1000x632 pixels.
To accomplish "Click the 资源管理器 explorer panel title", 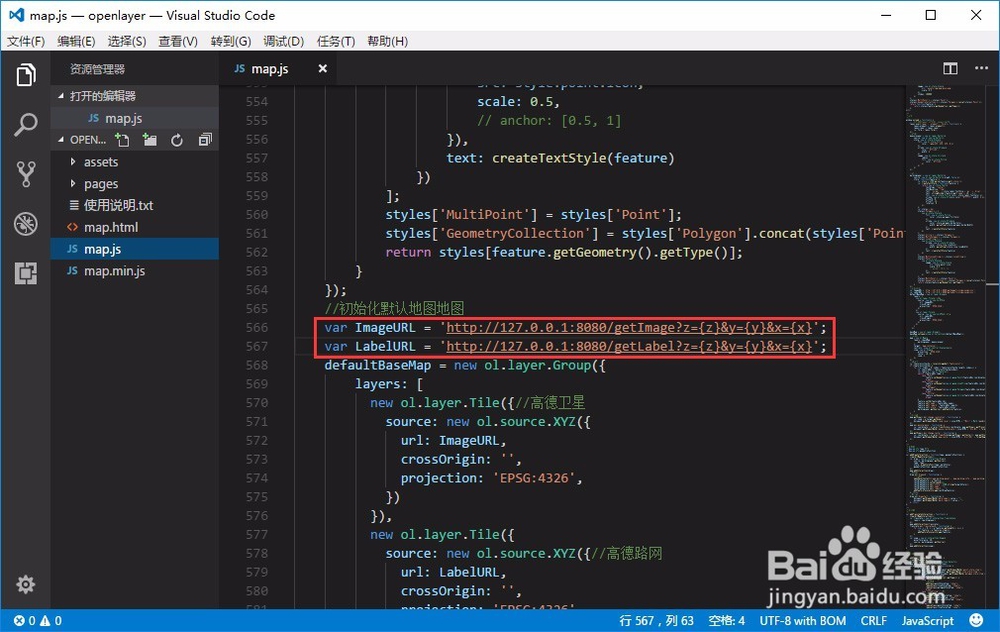I will (97, 69).
